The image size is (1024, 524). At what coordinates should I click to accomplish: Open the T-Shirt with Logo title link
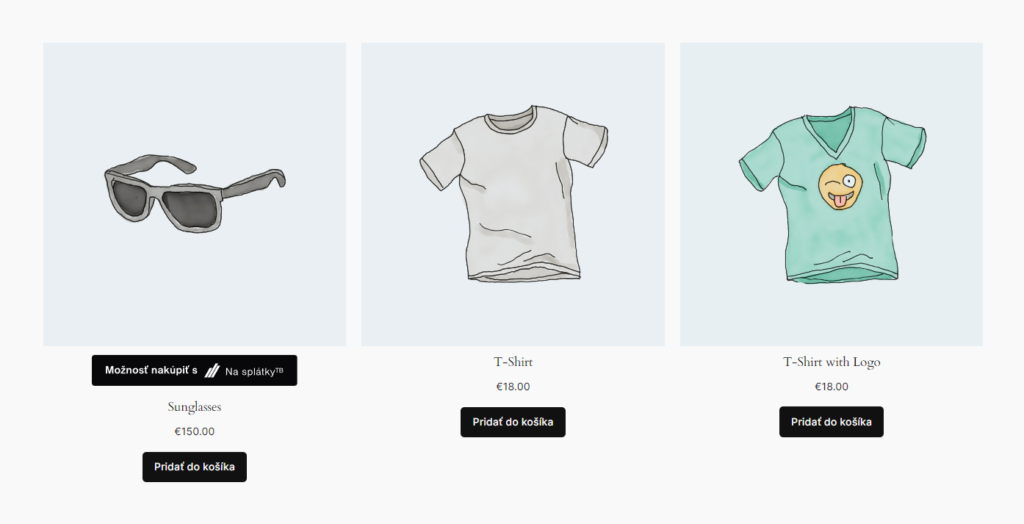click(831, 362)
